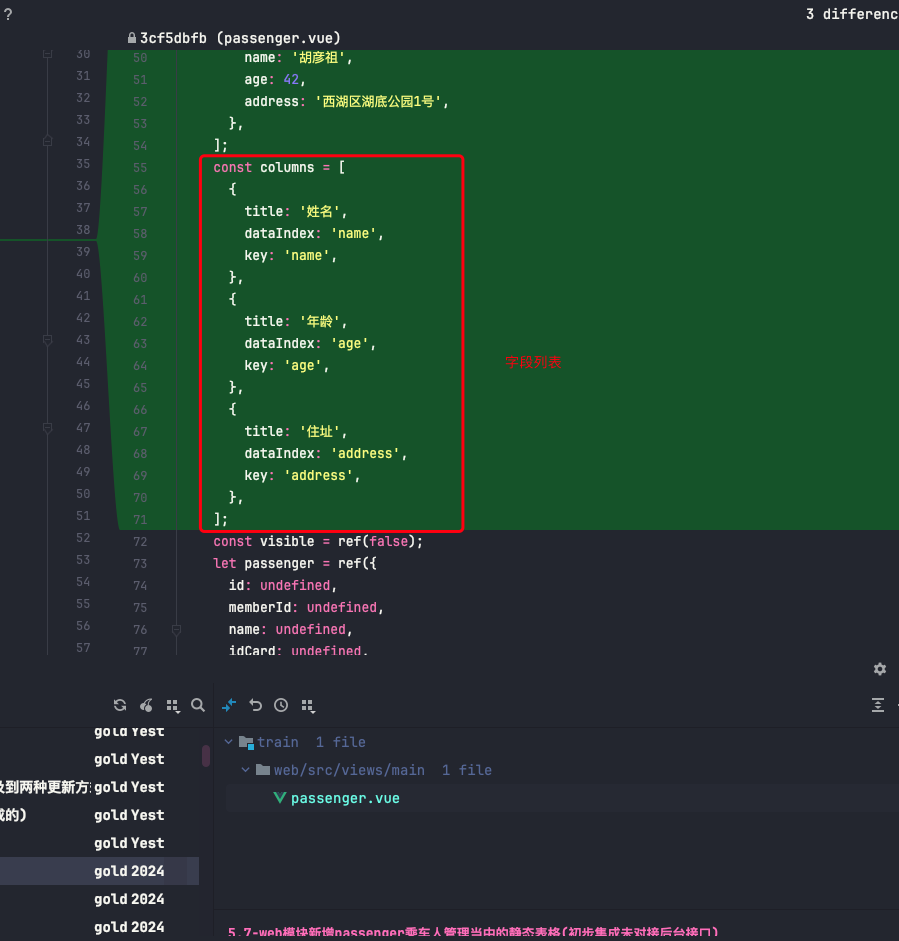Click the code line dataIndex: 'name'
Screen dimensions: 899x941
coord(314,233)
